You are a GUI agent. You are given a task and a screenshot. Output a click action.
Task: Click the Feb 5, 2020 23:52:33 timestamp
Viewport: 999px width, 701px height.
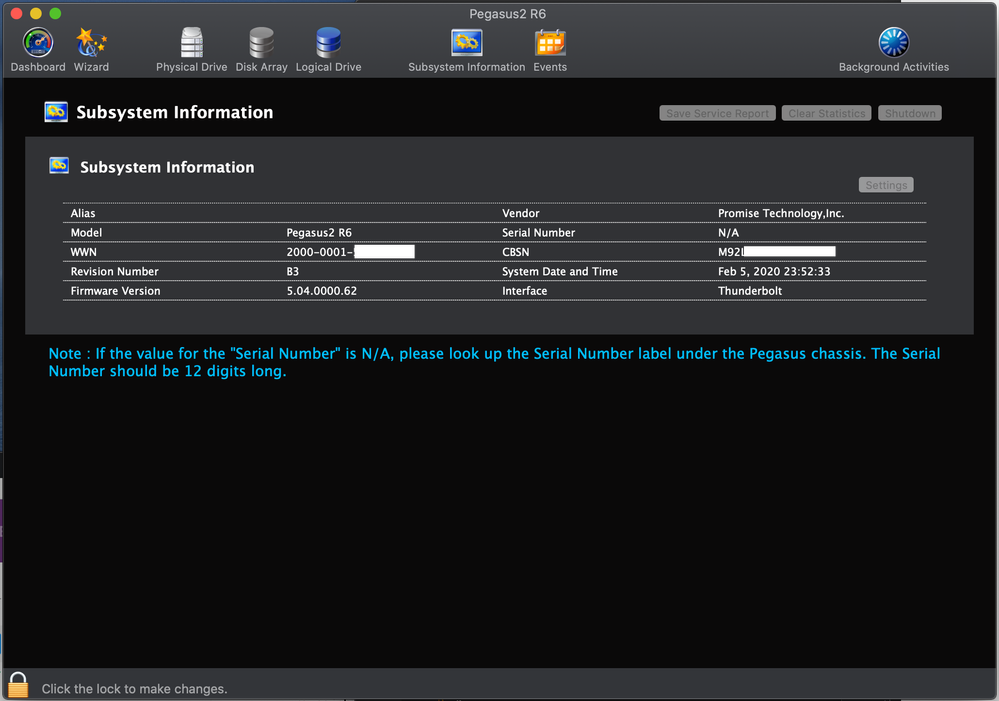point(774,271)
